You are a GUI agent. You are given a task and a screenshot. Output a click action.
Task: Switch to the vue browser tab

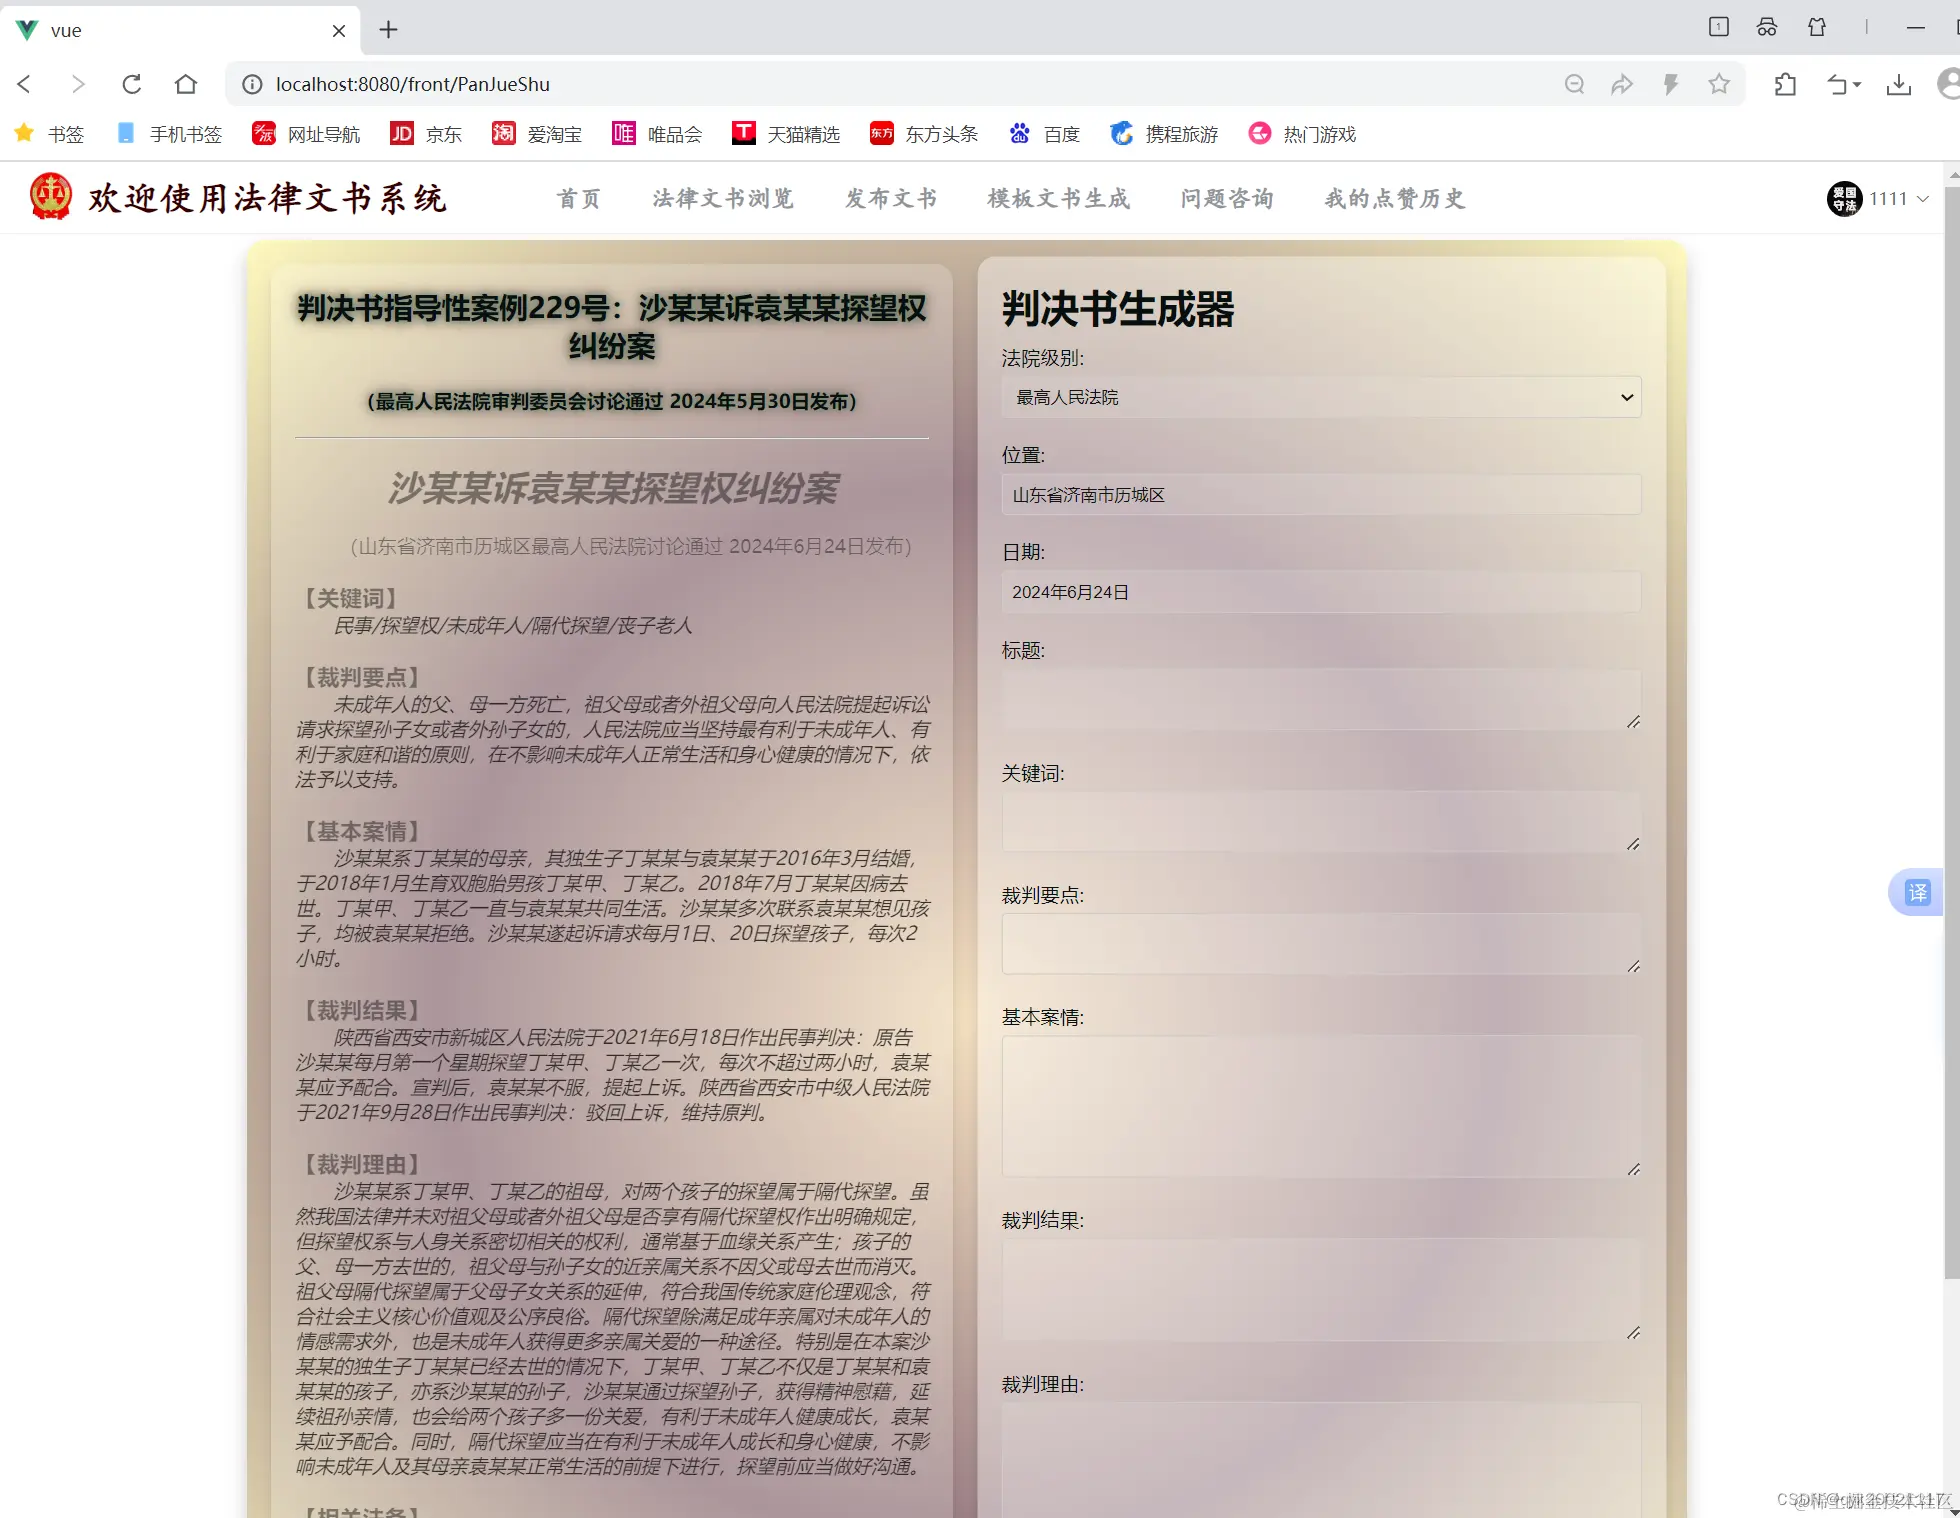click(180, 30)
